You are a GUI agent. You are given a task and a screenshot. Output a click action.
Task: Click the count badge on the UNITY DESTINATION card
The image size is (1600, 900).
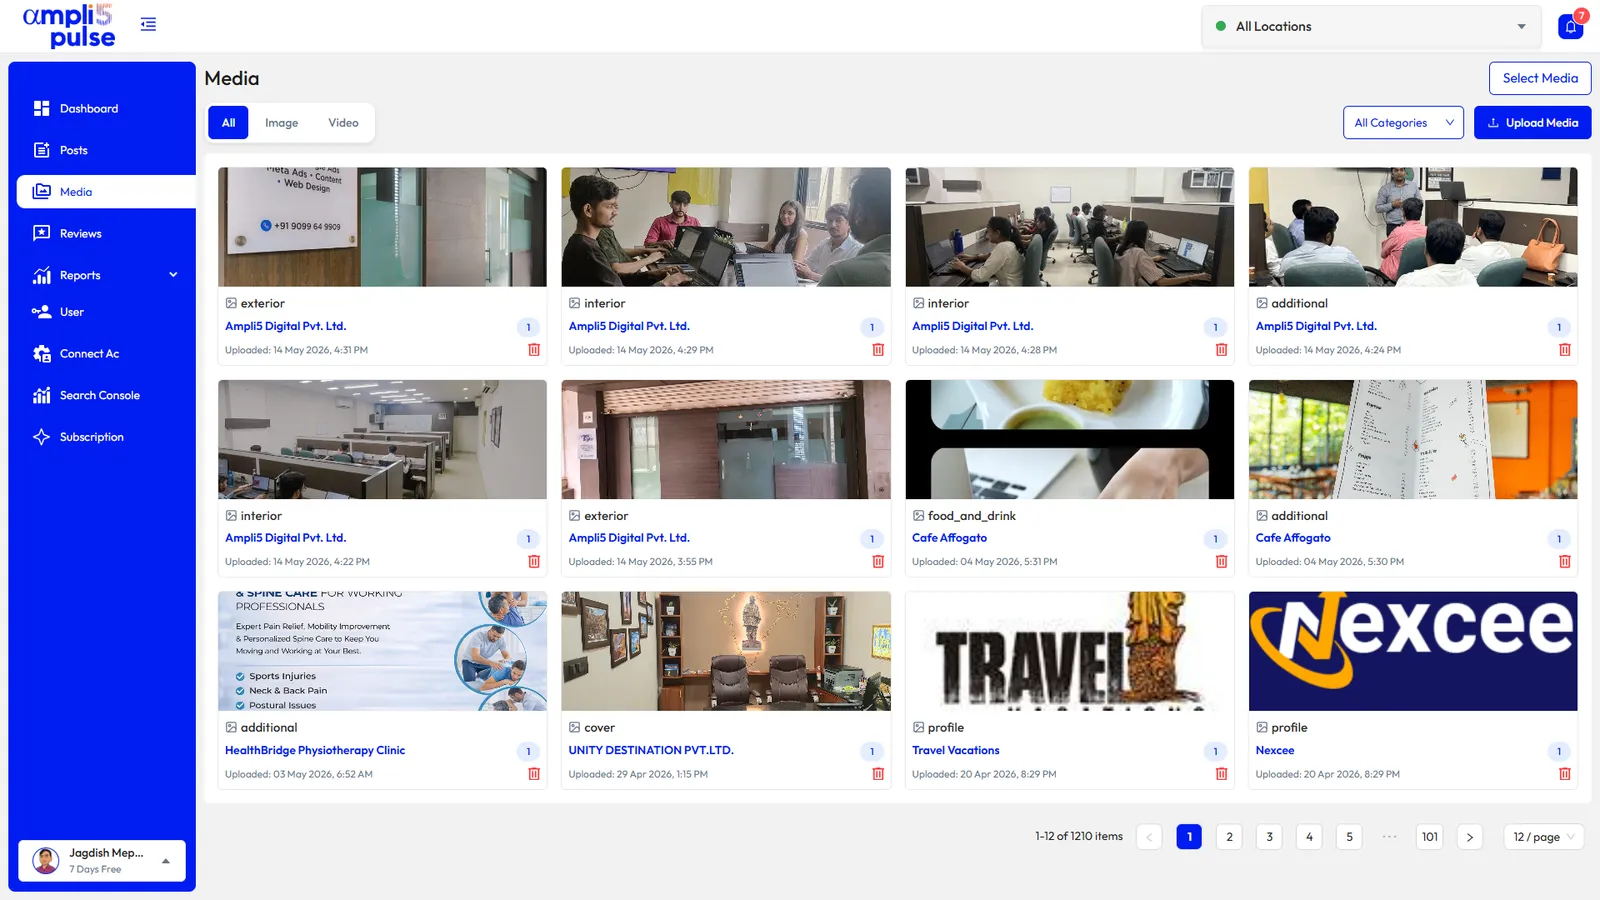coord(872,751)
